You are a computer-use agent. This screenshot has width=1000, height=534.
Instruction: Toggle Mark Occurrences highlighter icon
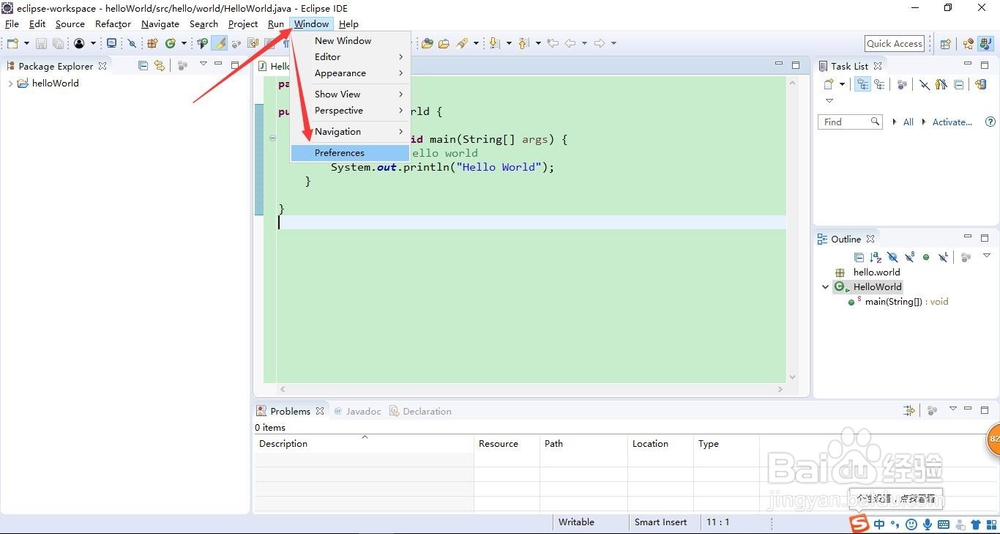(x=219, y=43)
